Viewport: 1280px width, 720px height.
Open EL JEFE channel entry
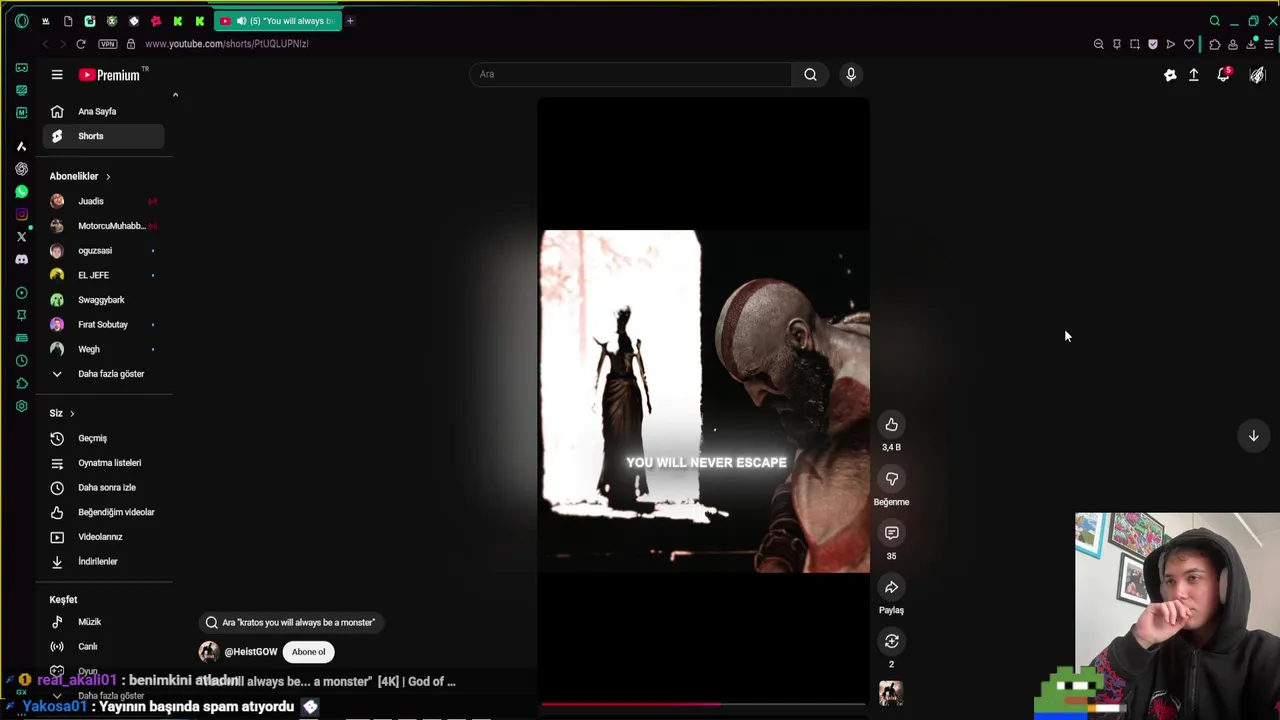(104, 275)
